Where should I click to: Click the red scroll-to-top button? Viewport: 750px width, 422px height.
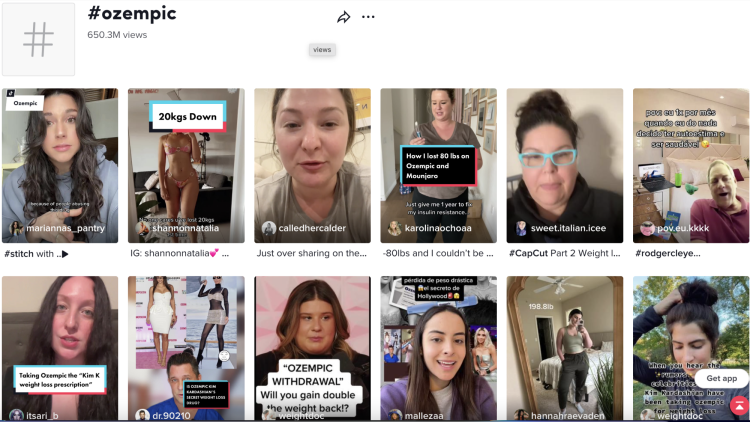pos(739,406)
